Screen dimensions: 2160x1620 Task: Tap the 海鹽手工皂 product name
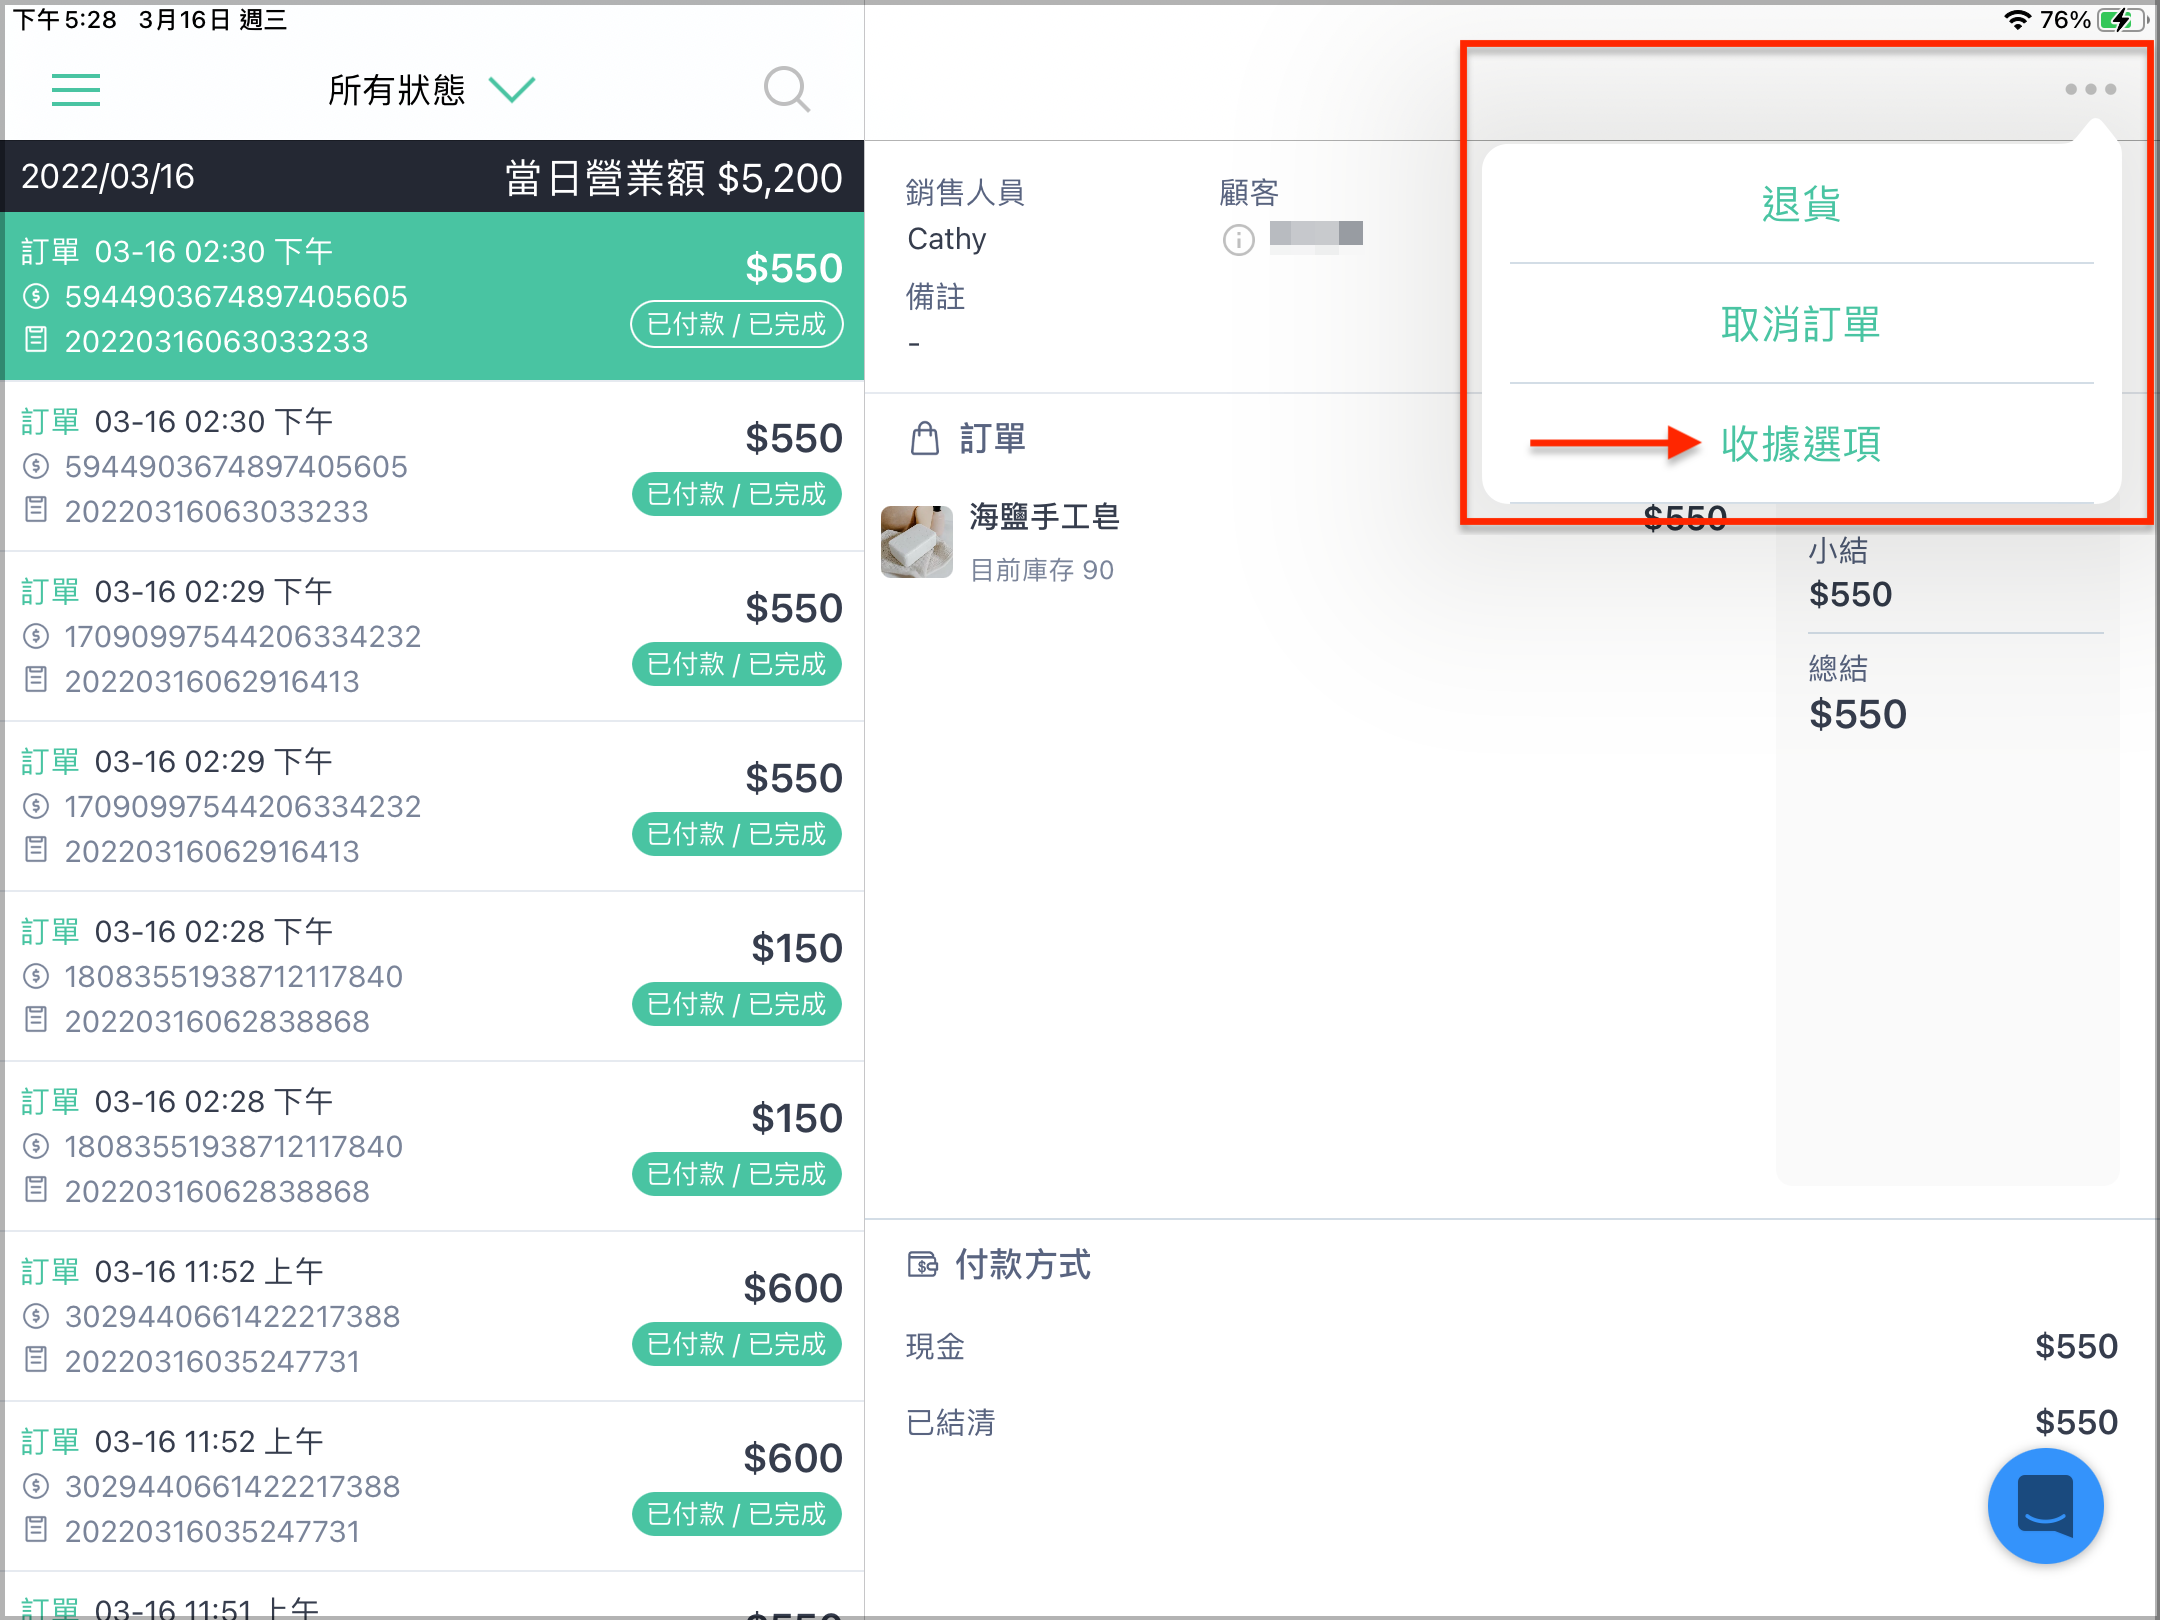pos(1044,517)
